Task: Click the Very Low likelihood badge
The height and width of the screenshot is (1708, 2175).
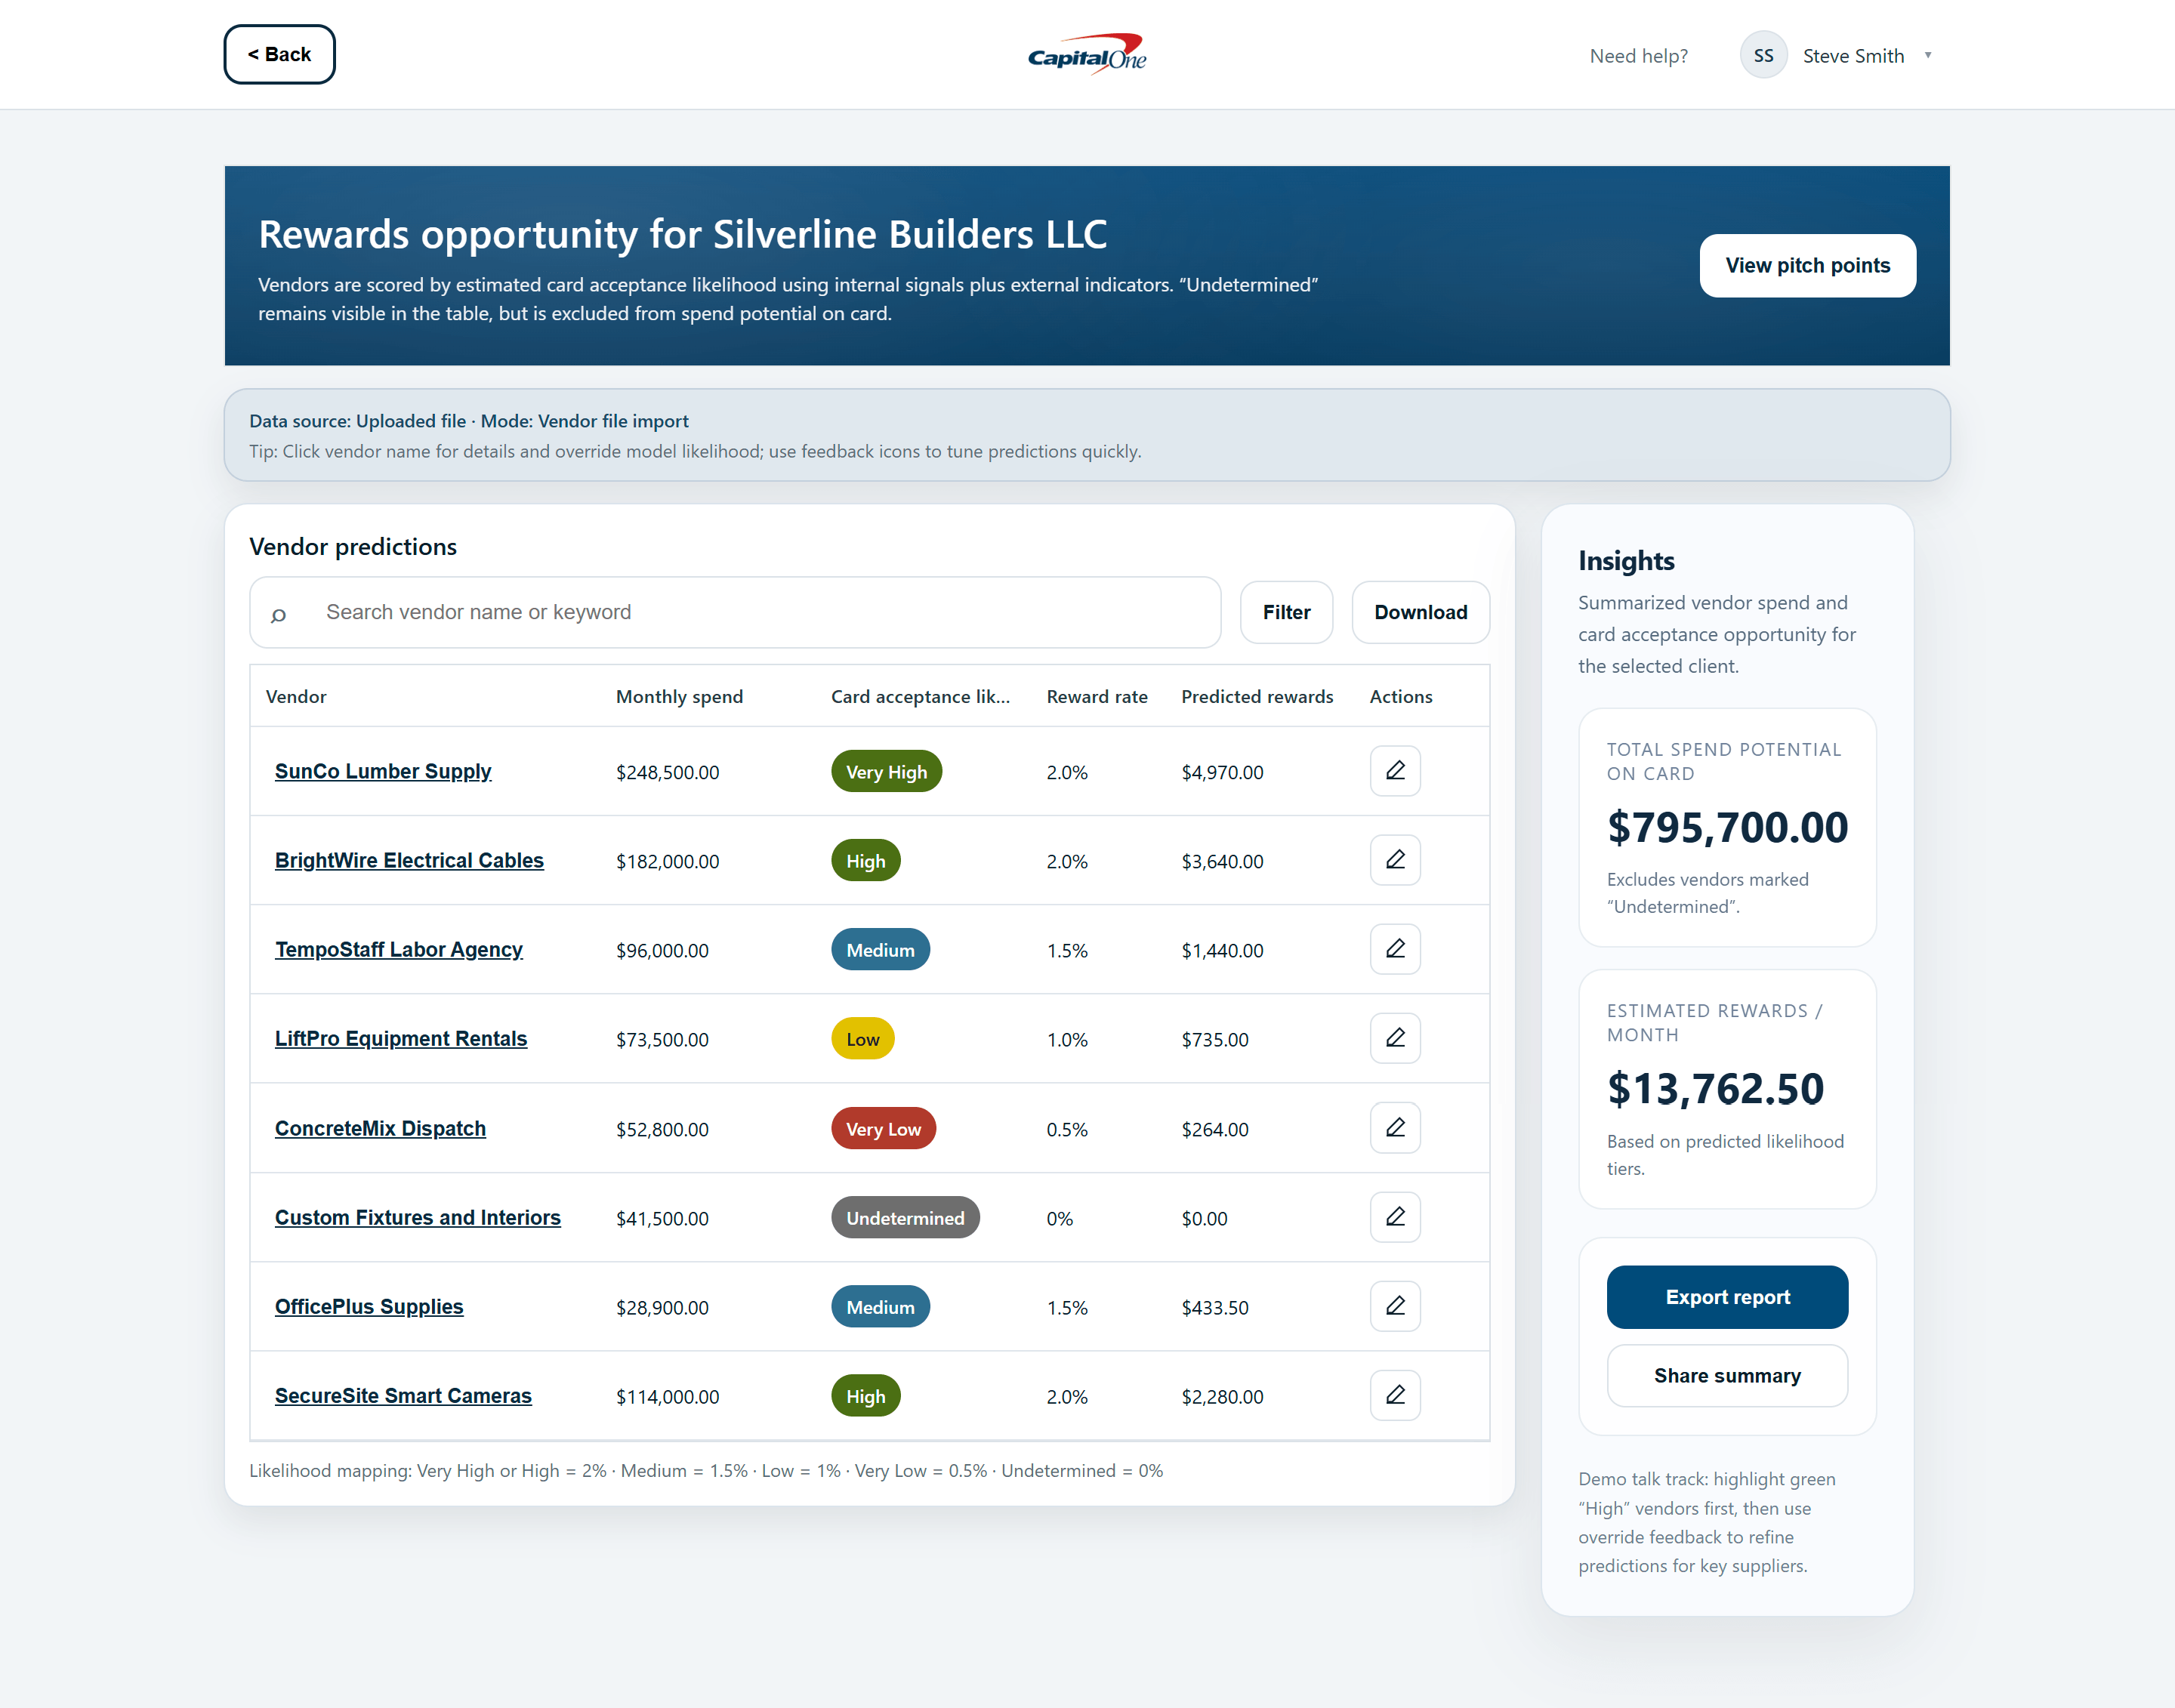Action: [x=883, y=1128]
